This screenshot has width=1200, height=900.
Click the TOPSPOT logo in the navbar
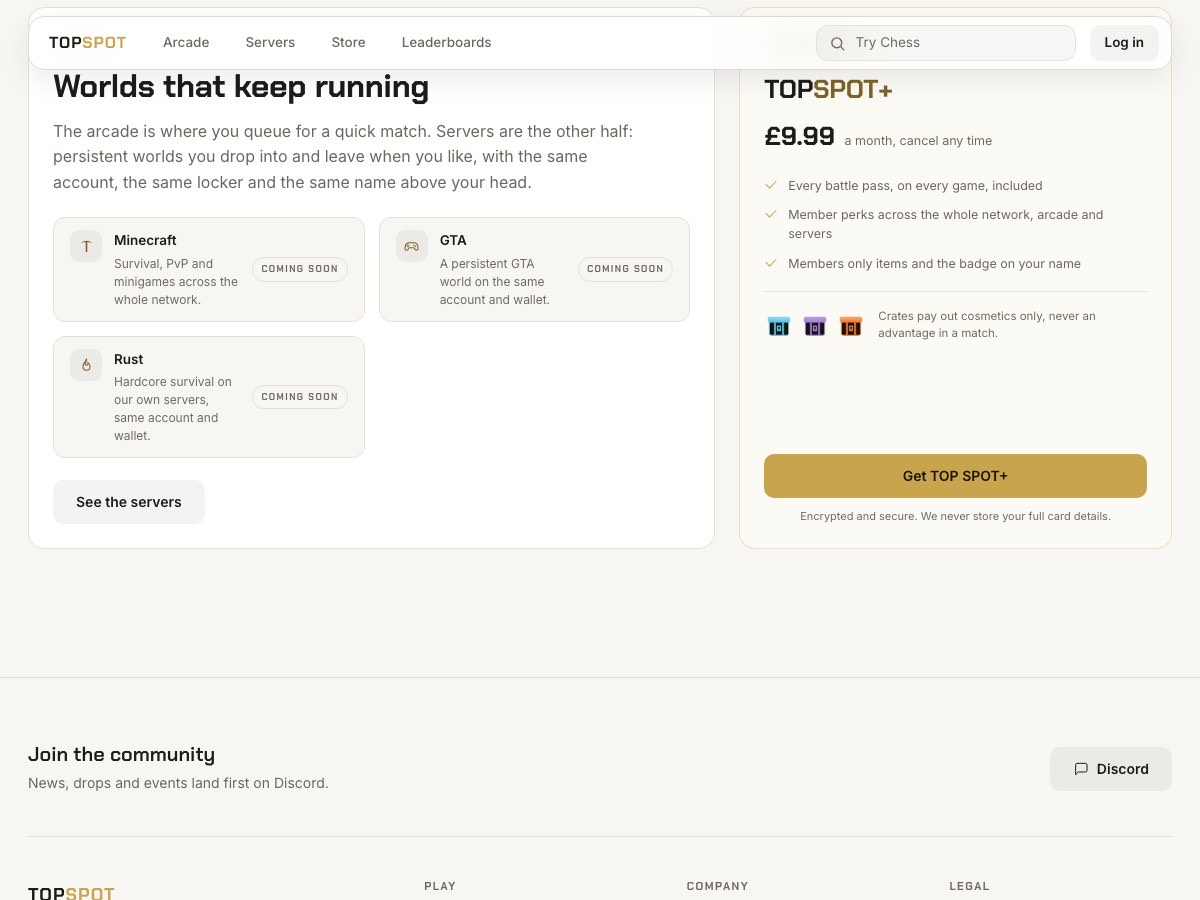coord(87,42)
